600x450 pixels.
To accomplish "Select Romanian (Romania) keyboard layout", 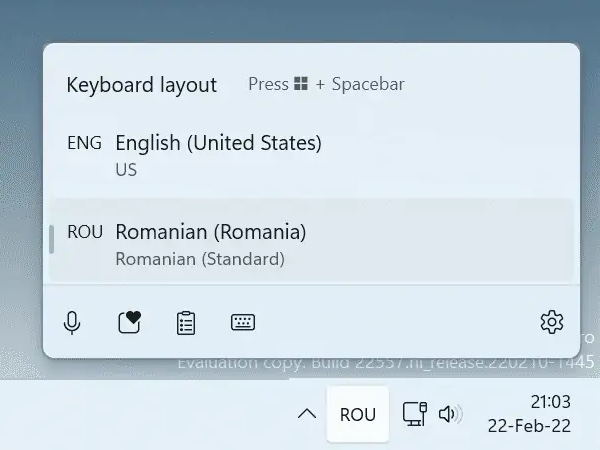I will 211,232.
